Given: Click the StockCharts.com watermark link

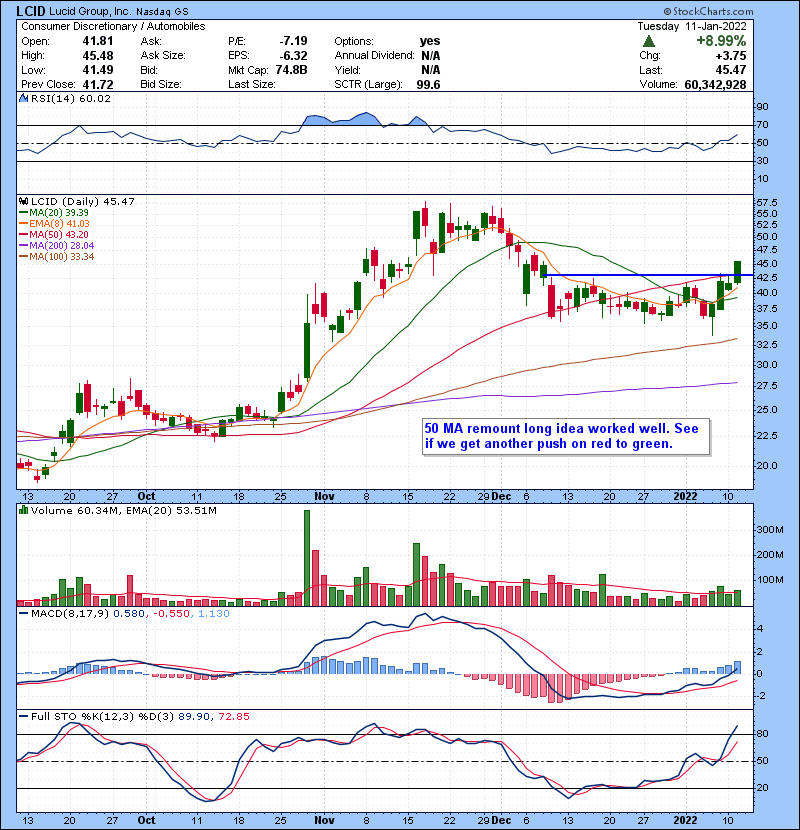Looking at the screenshot, I should coord(708,11).
